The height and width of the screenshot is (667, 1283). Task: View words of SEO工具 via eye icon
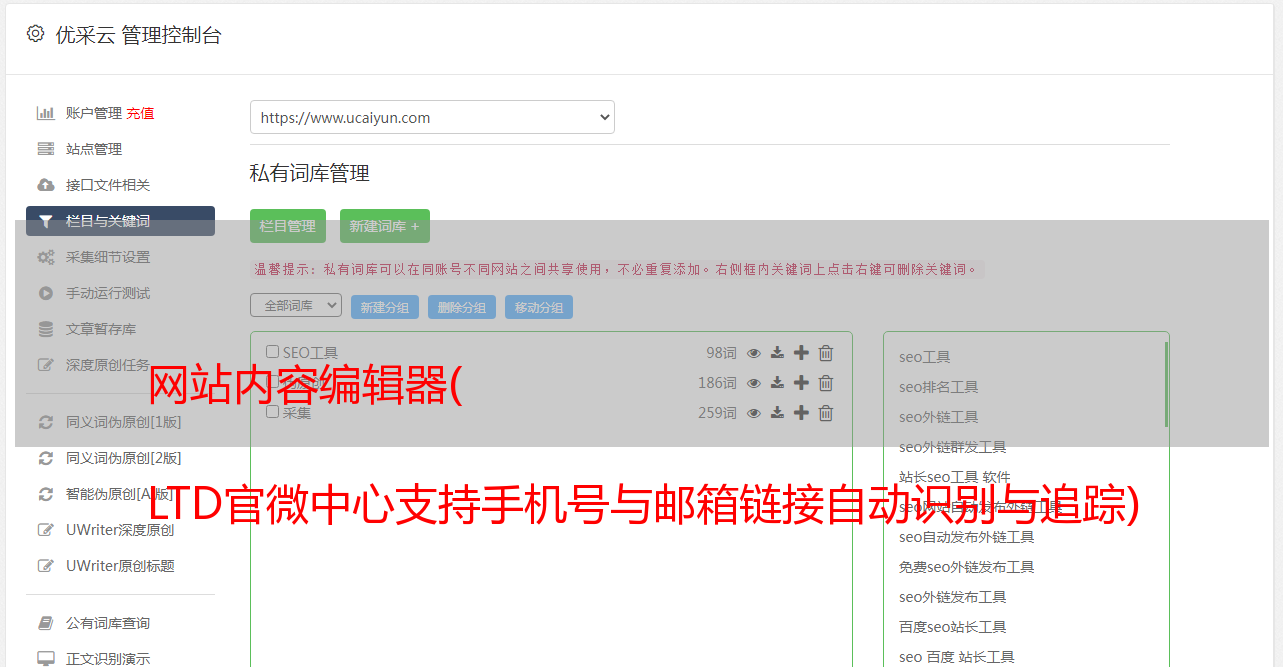coord(754,353)
